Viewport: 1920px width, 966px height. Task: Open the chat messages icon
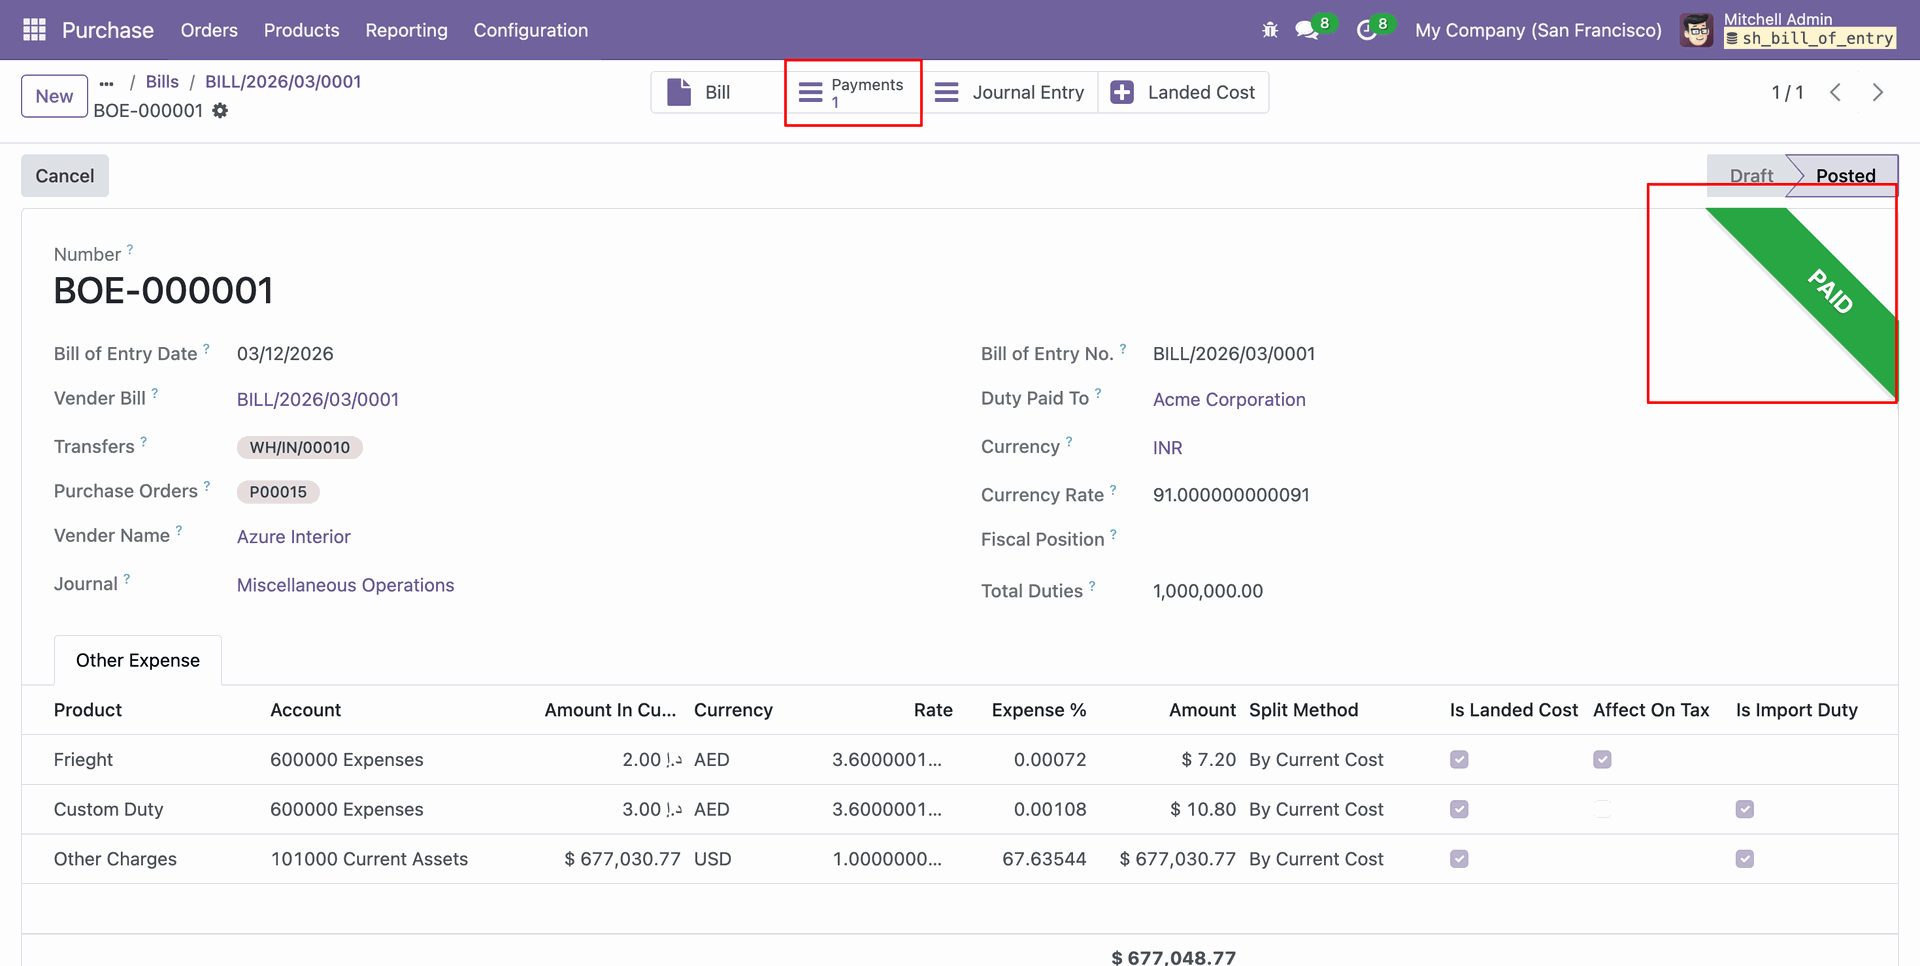click(x=1307, y=30)
